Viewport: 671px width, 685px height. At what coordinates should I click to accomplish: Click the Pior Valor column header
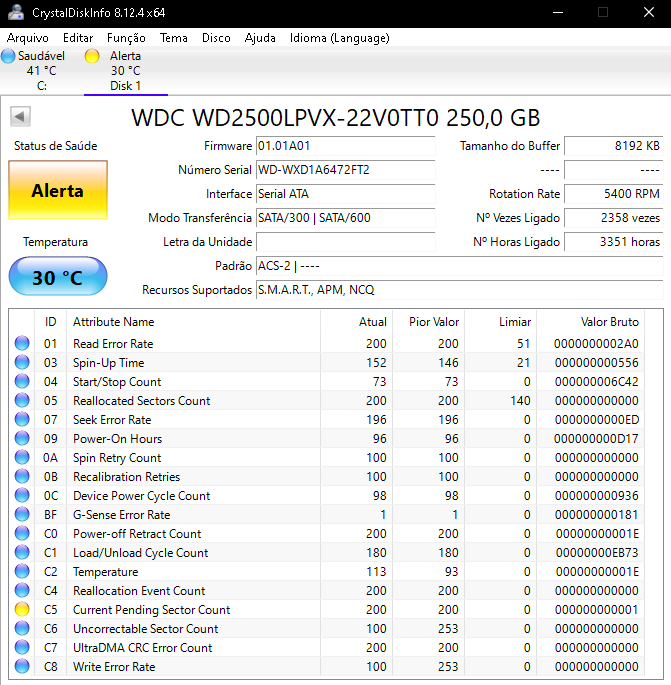pyautogui.click(x=429, y=322)
